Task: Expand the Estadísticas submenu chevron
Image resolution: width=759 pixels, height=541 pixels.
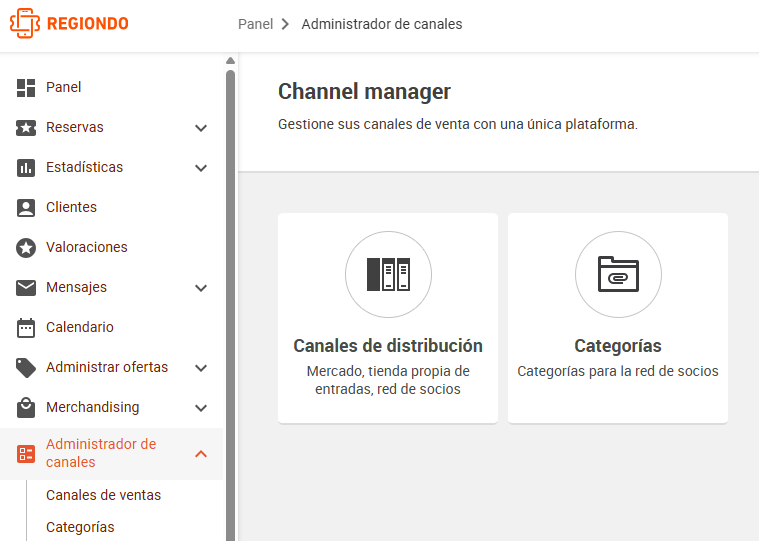Action: tap(201, 168)
